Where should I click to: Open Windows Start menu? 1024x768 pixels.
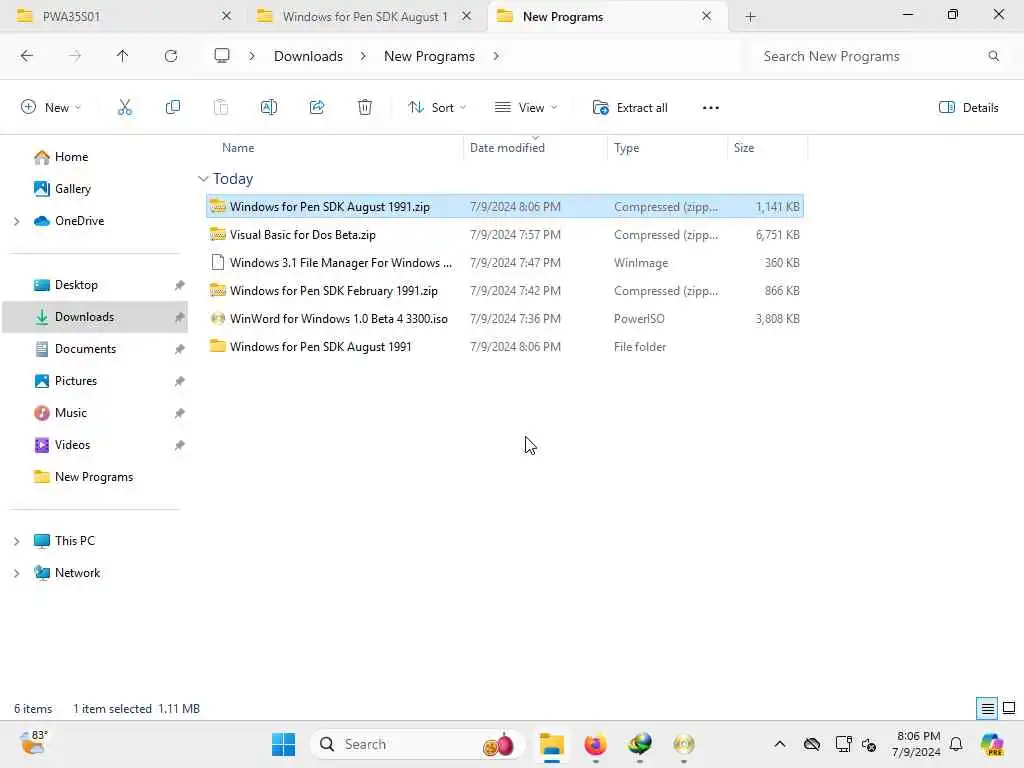(x=283, y=744)
